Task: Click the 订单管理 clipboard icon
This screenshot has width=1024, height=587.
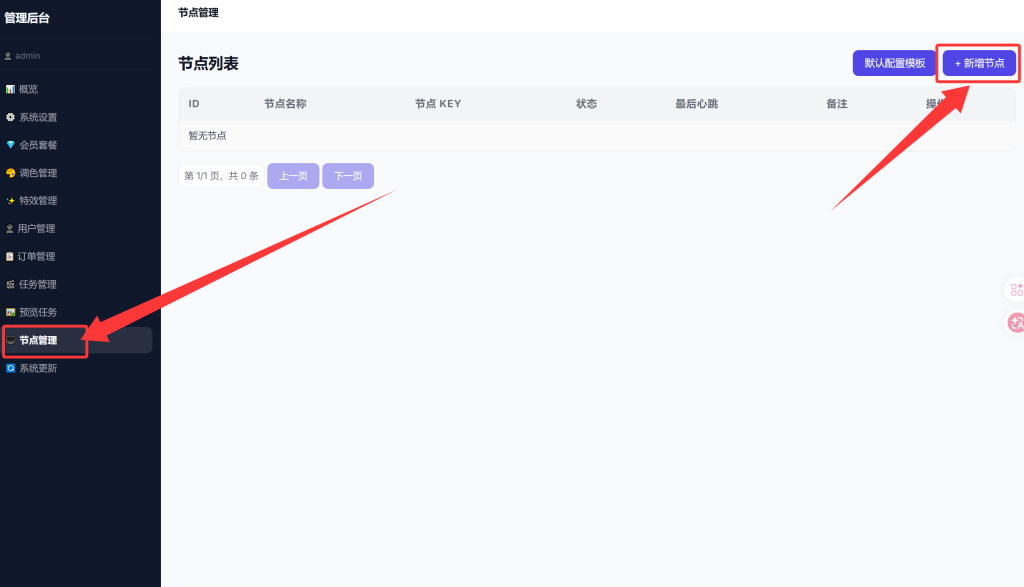Action: coord(10,257)
